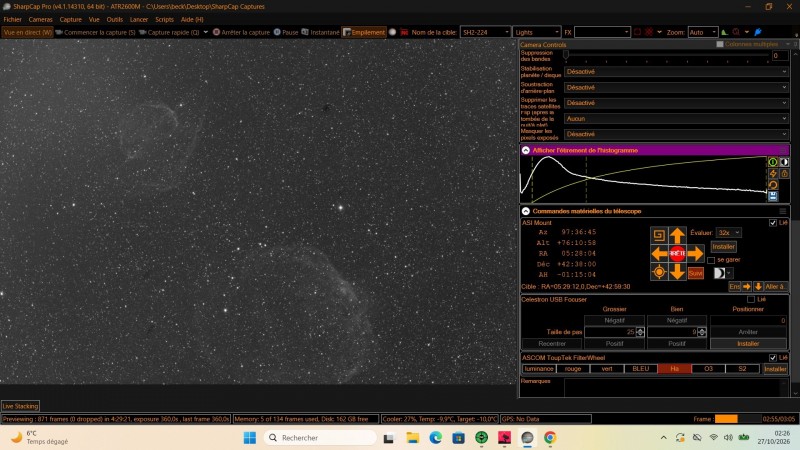Screen dimensions: 800x450
Task: Open telescope hardware panel hamburger menu
Action: point(783,211)
